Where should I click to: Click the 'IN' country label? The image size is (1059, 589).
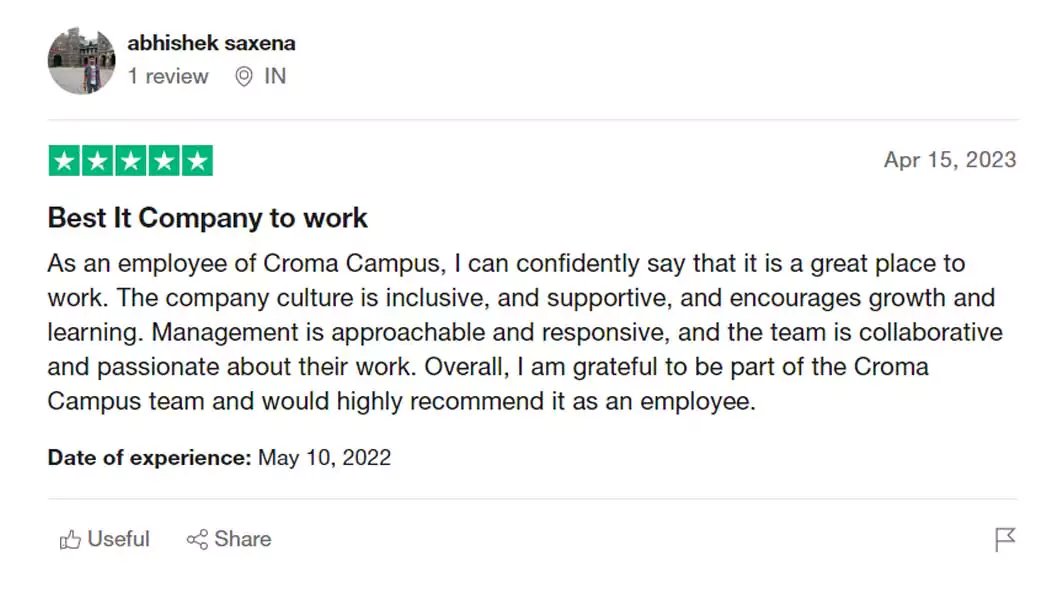[275, 77]
